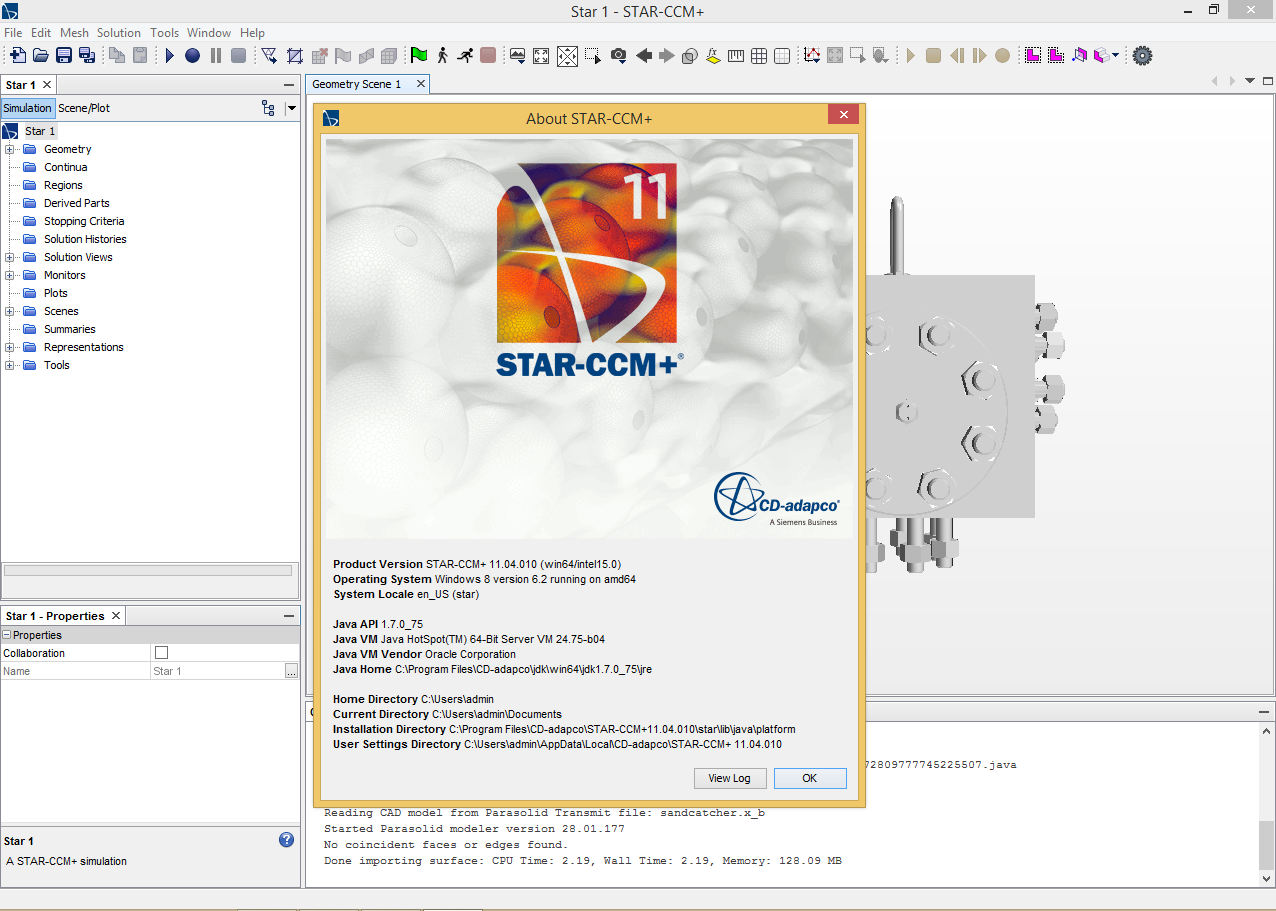1276x911 pixels.
Task: Click the ellipsis button beside Name value
Action: tap(291, 671)
